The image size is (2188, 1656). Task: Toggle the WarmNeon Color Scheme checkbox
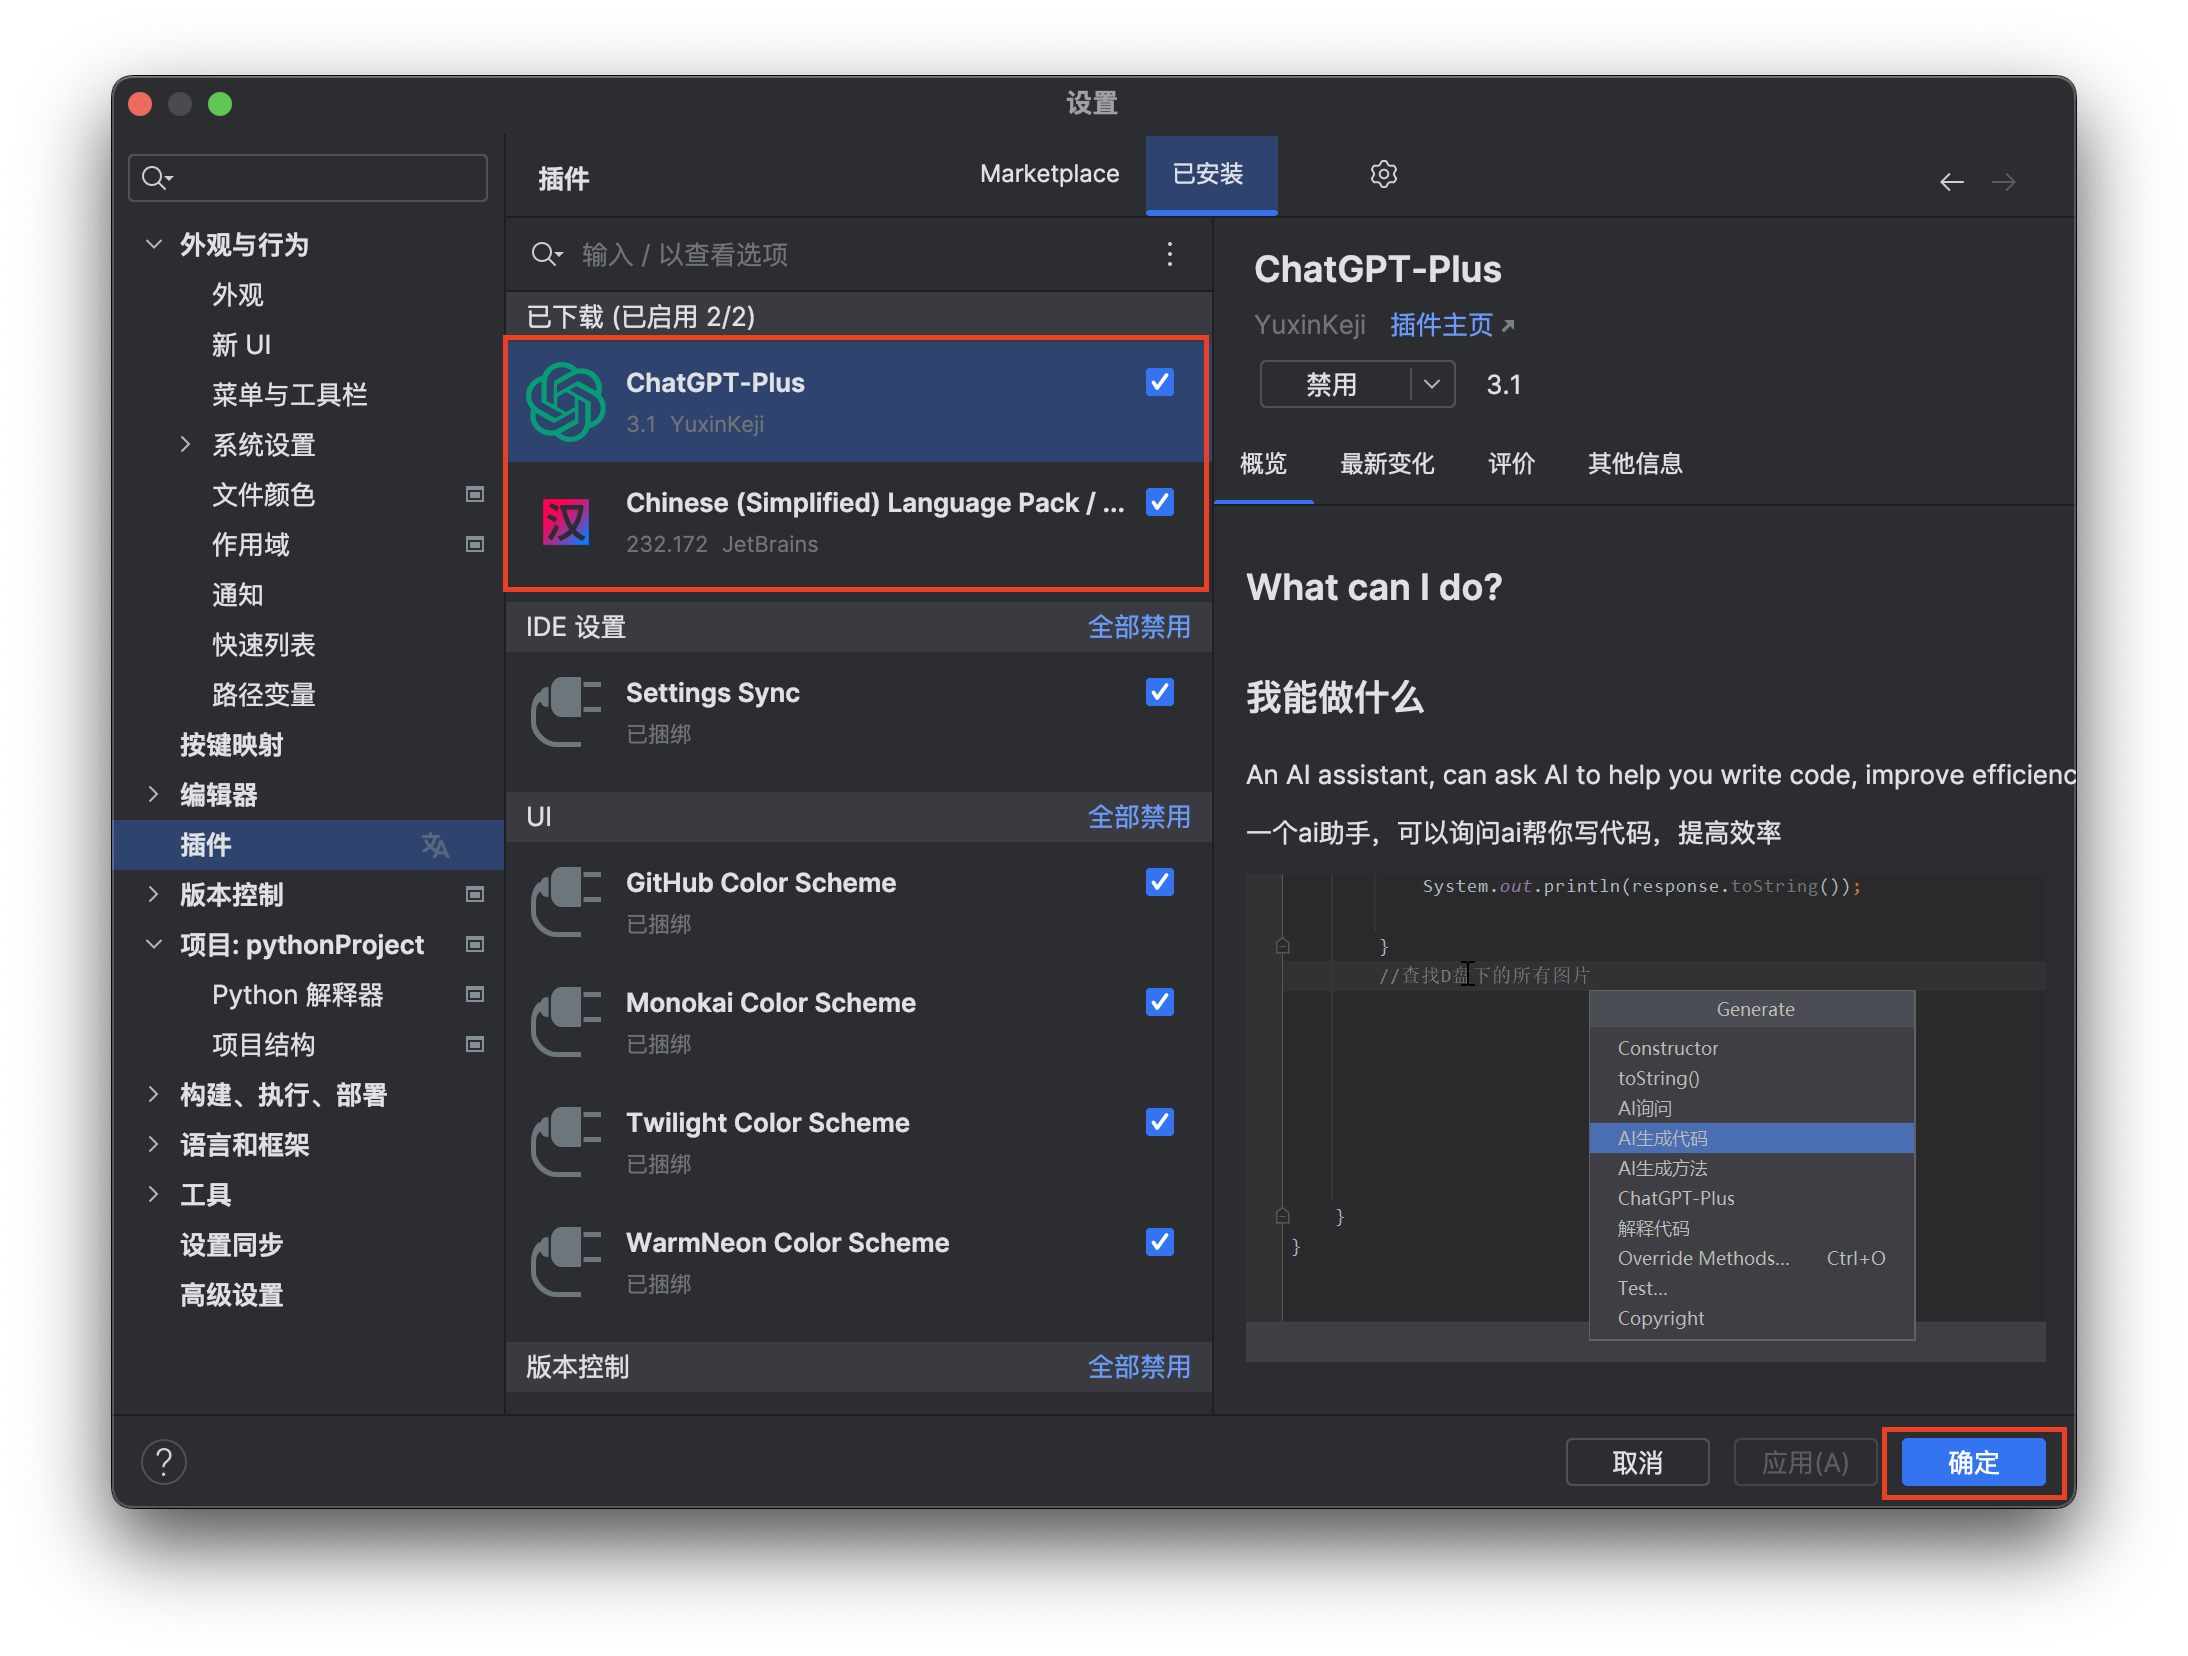point(1160,1242)
